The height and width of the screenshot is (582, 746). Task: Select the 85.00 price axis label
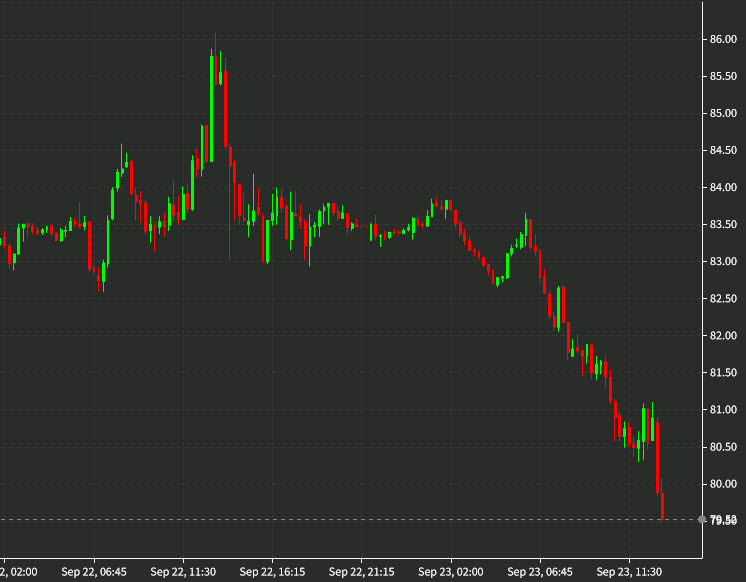[723, 113]
